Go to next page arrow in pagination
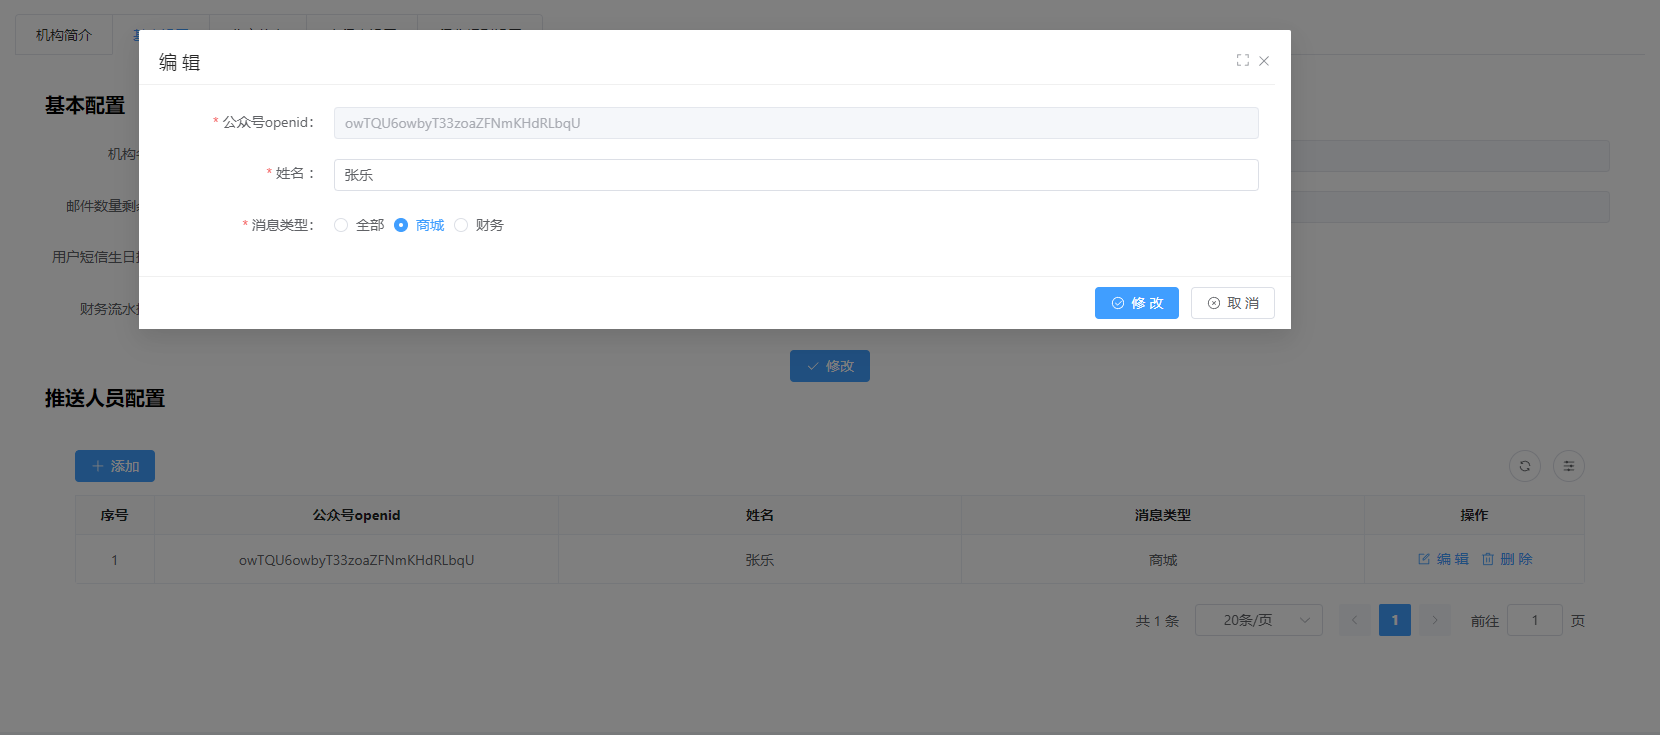 (x=1434, y=620)
